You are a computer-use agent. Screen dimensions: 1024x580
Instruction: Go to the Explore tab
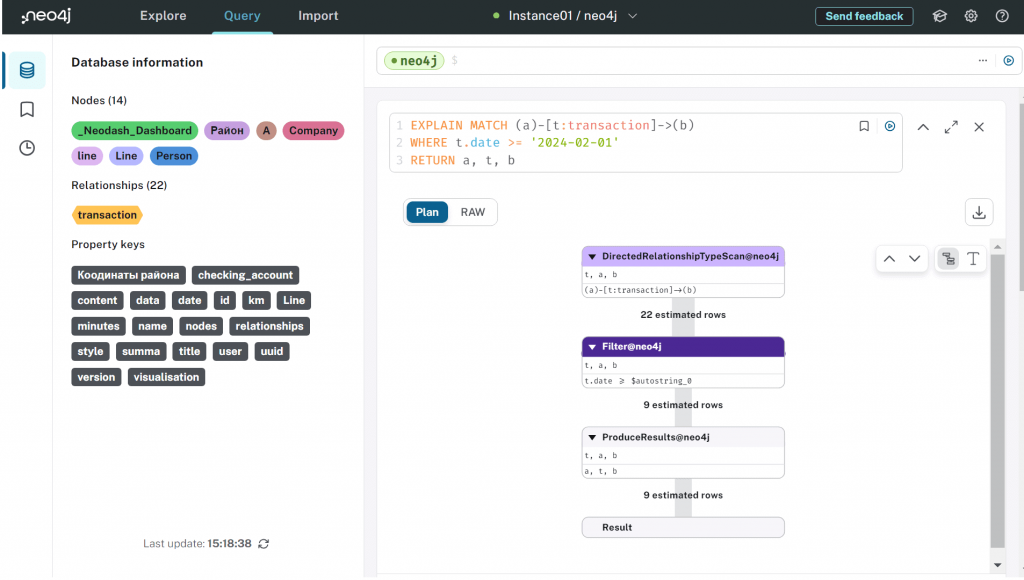coord(163,16)
